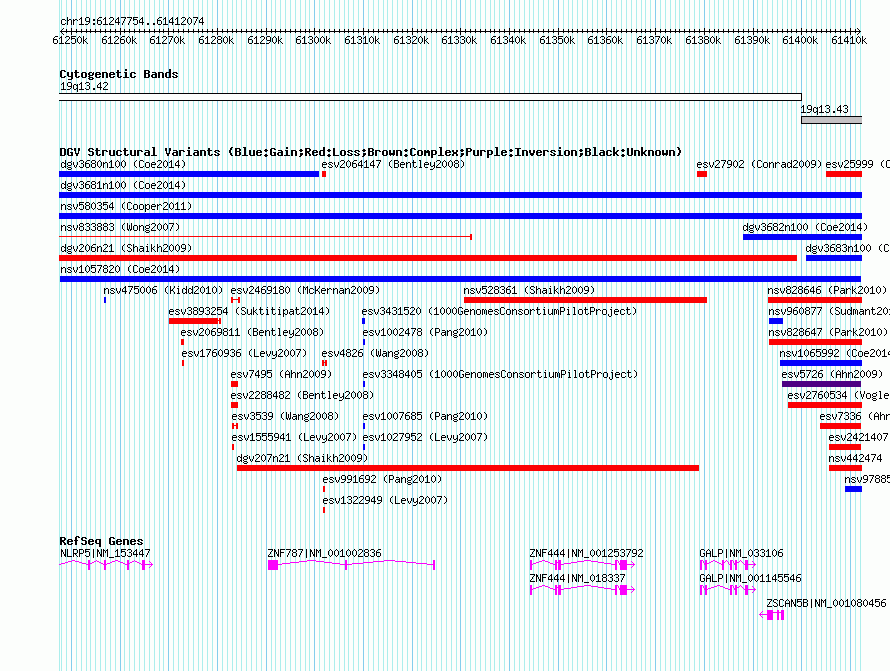The height and width of the screenshot is (671, 890).
Task: Click the ZSCAN5B gene structure glyph
Action: coord(772,615)
